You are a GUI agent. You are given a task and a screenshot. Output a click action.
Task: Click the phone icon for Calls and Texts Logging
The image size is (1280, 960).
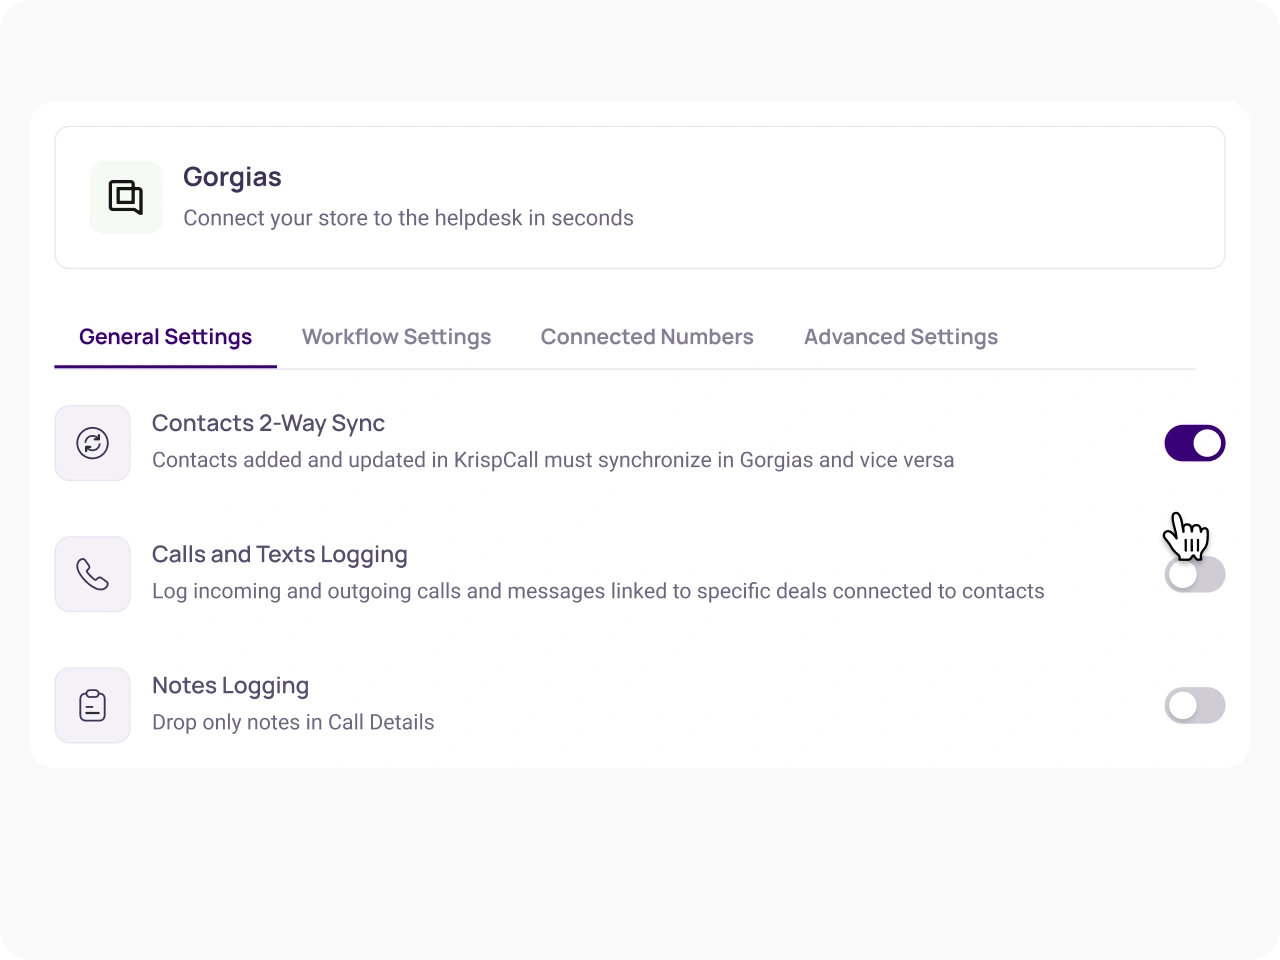[93, 574]
